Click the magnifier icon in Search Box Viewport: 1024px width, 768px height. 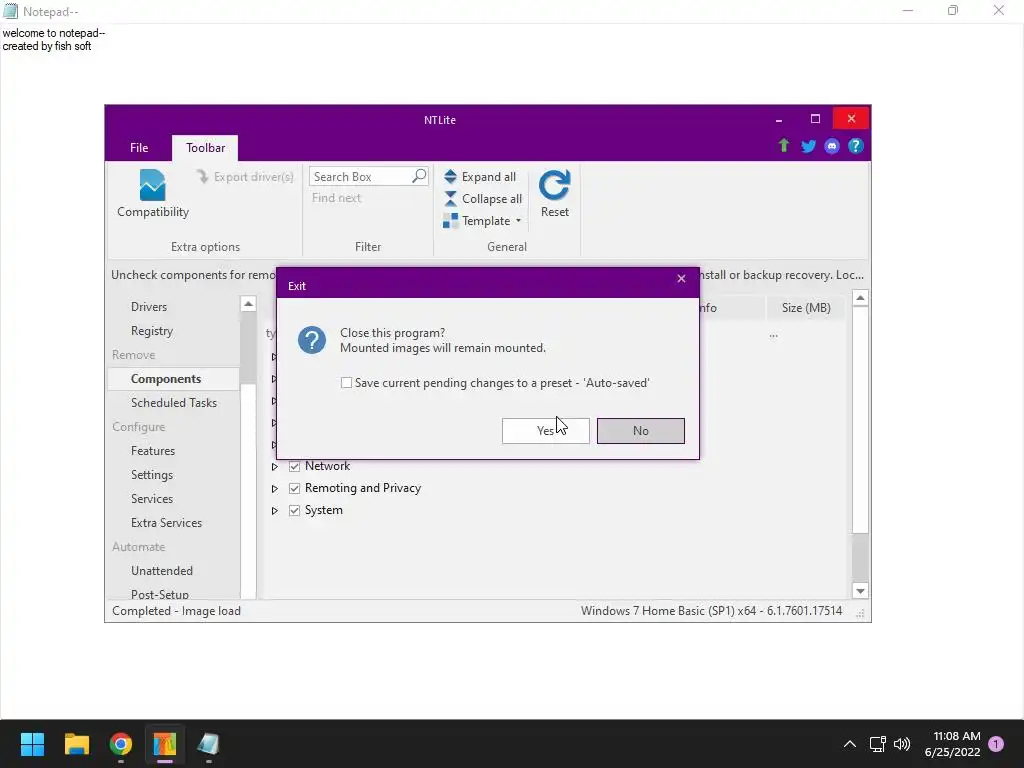(419, 176)
